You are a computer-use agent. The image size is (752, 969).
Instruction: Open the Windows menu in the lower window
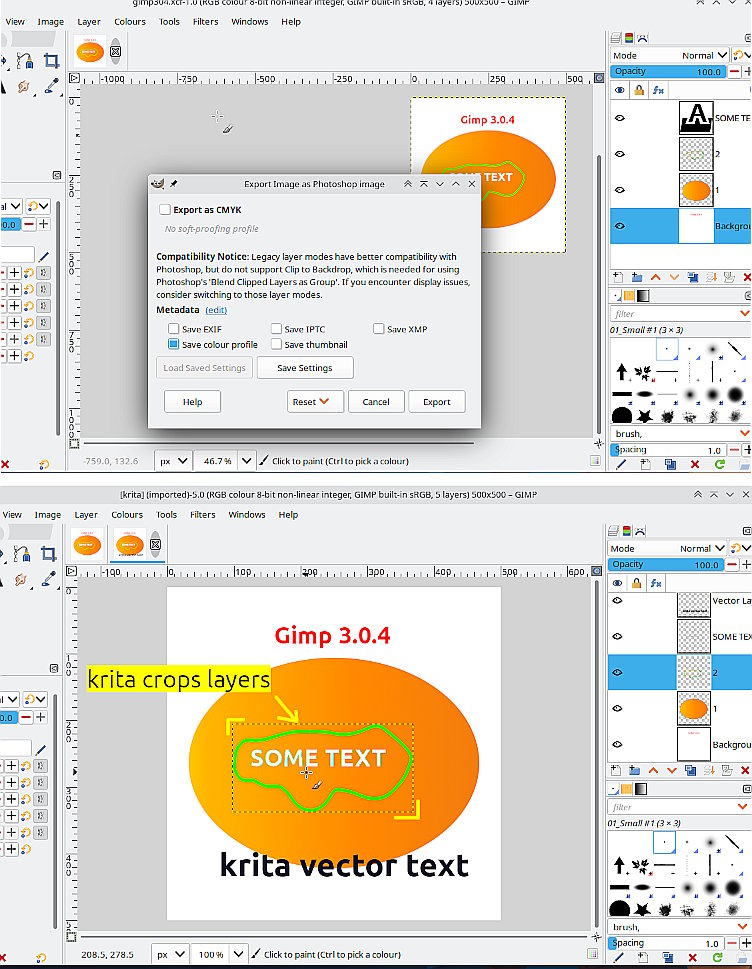[247, 515]
